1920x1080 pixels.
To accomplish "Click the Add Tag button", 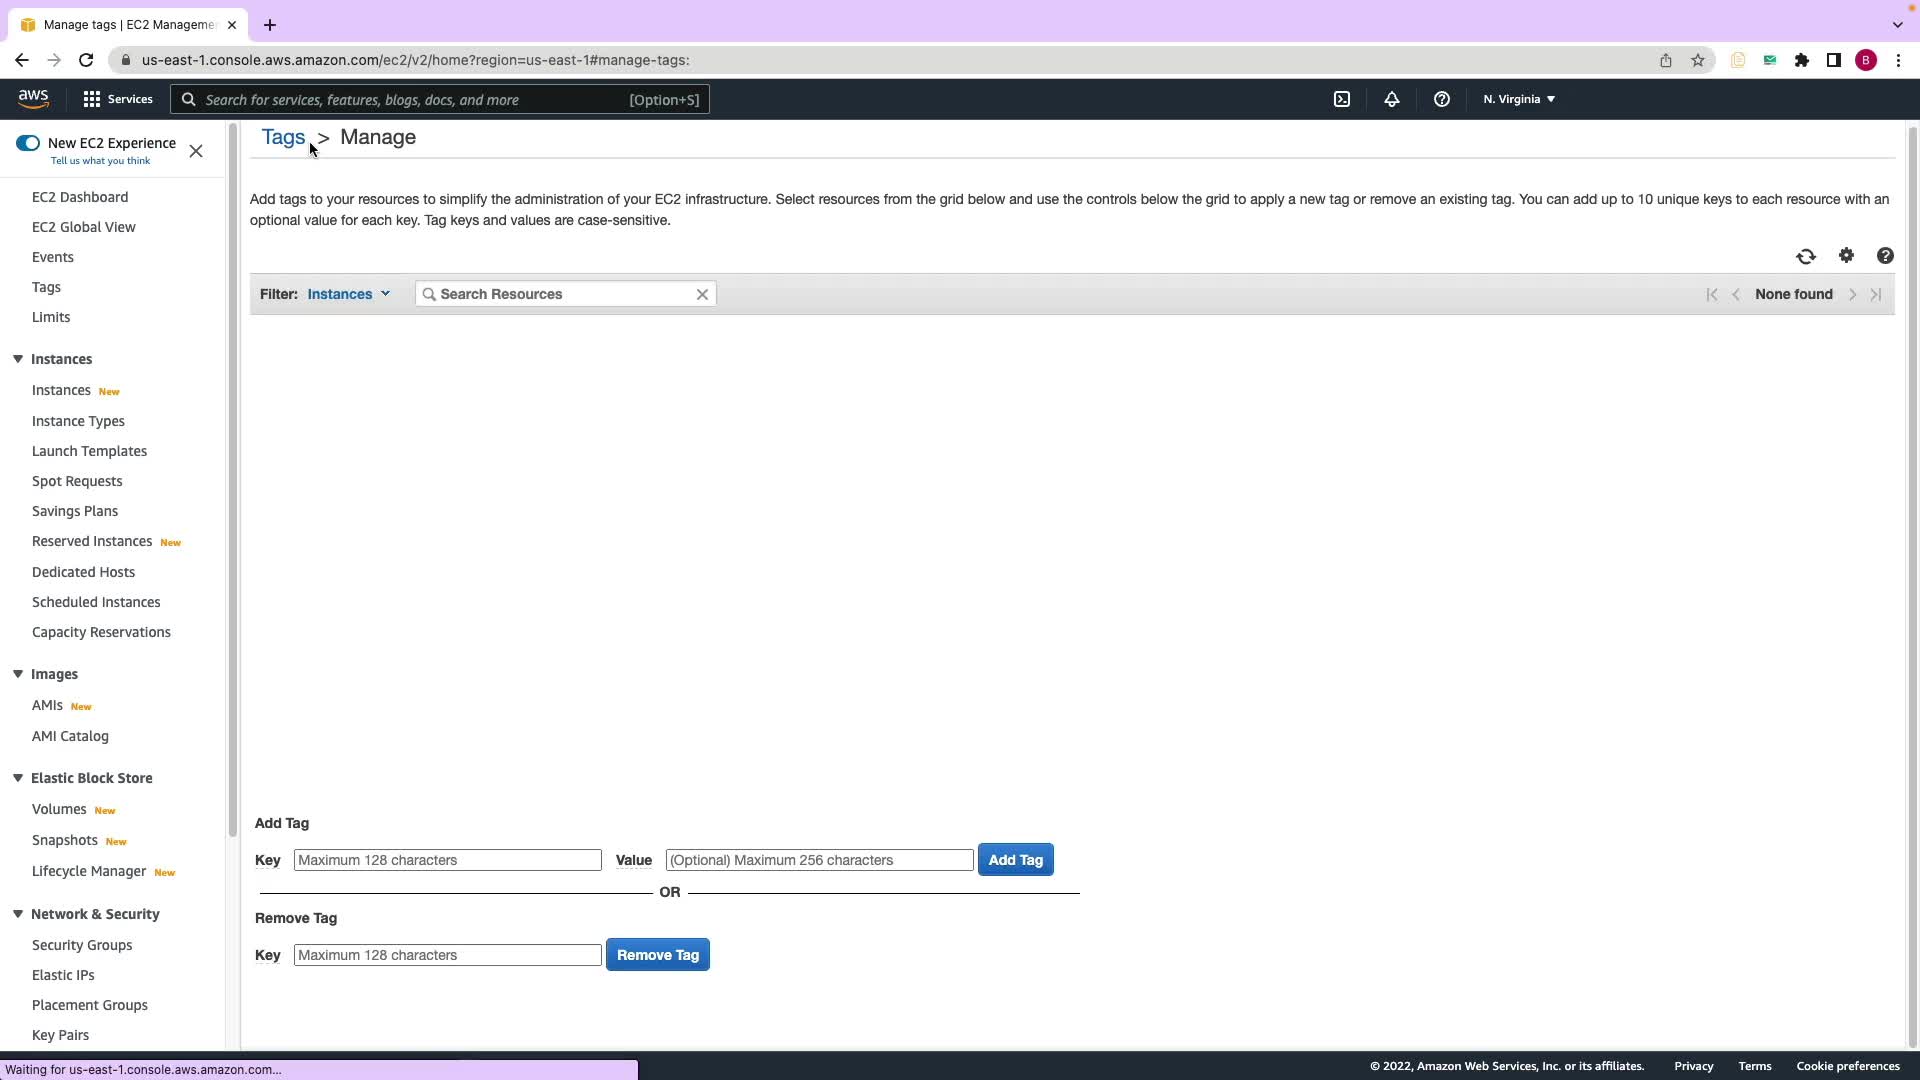I will click(x=1015, y=860).
